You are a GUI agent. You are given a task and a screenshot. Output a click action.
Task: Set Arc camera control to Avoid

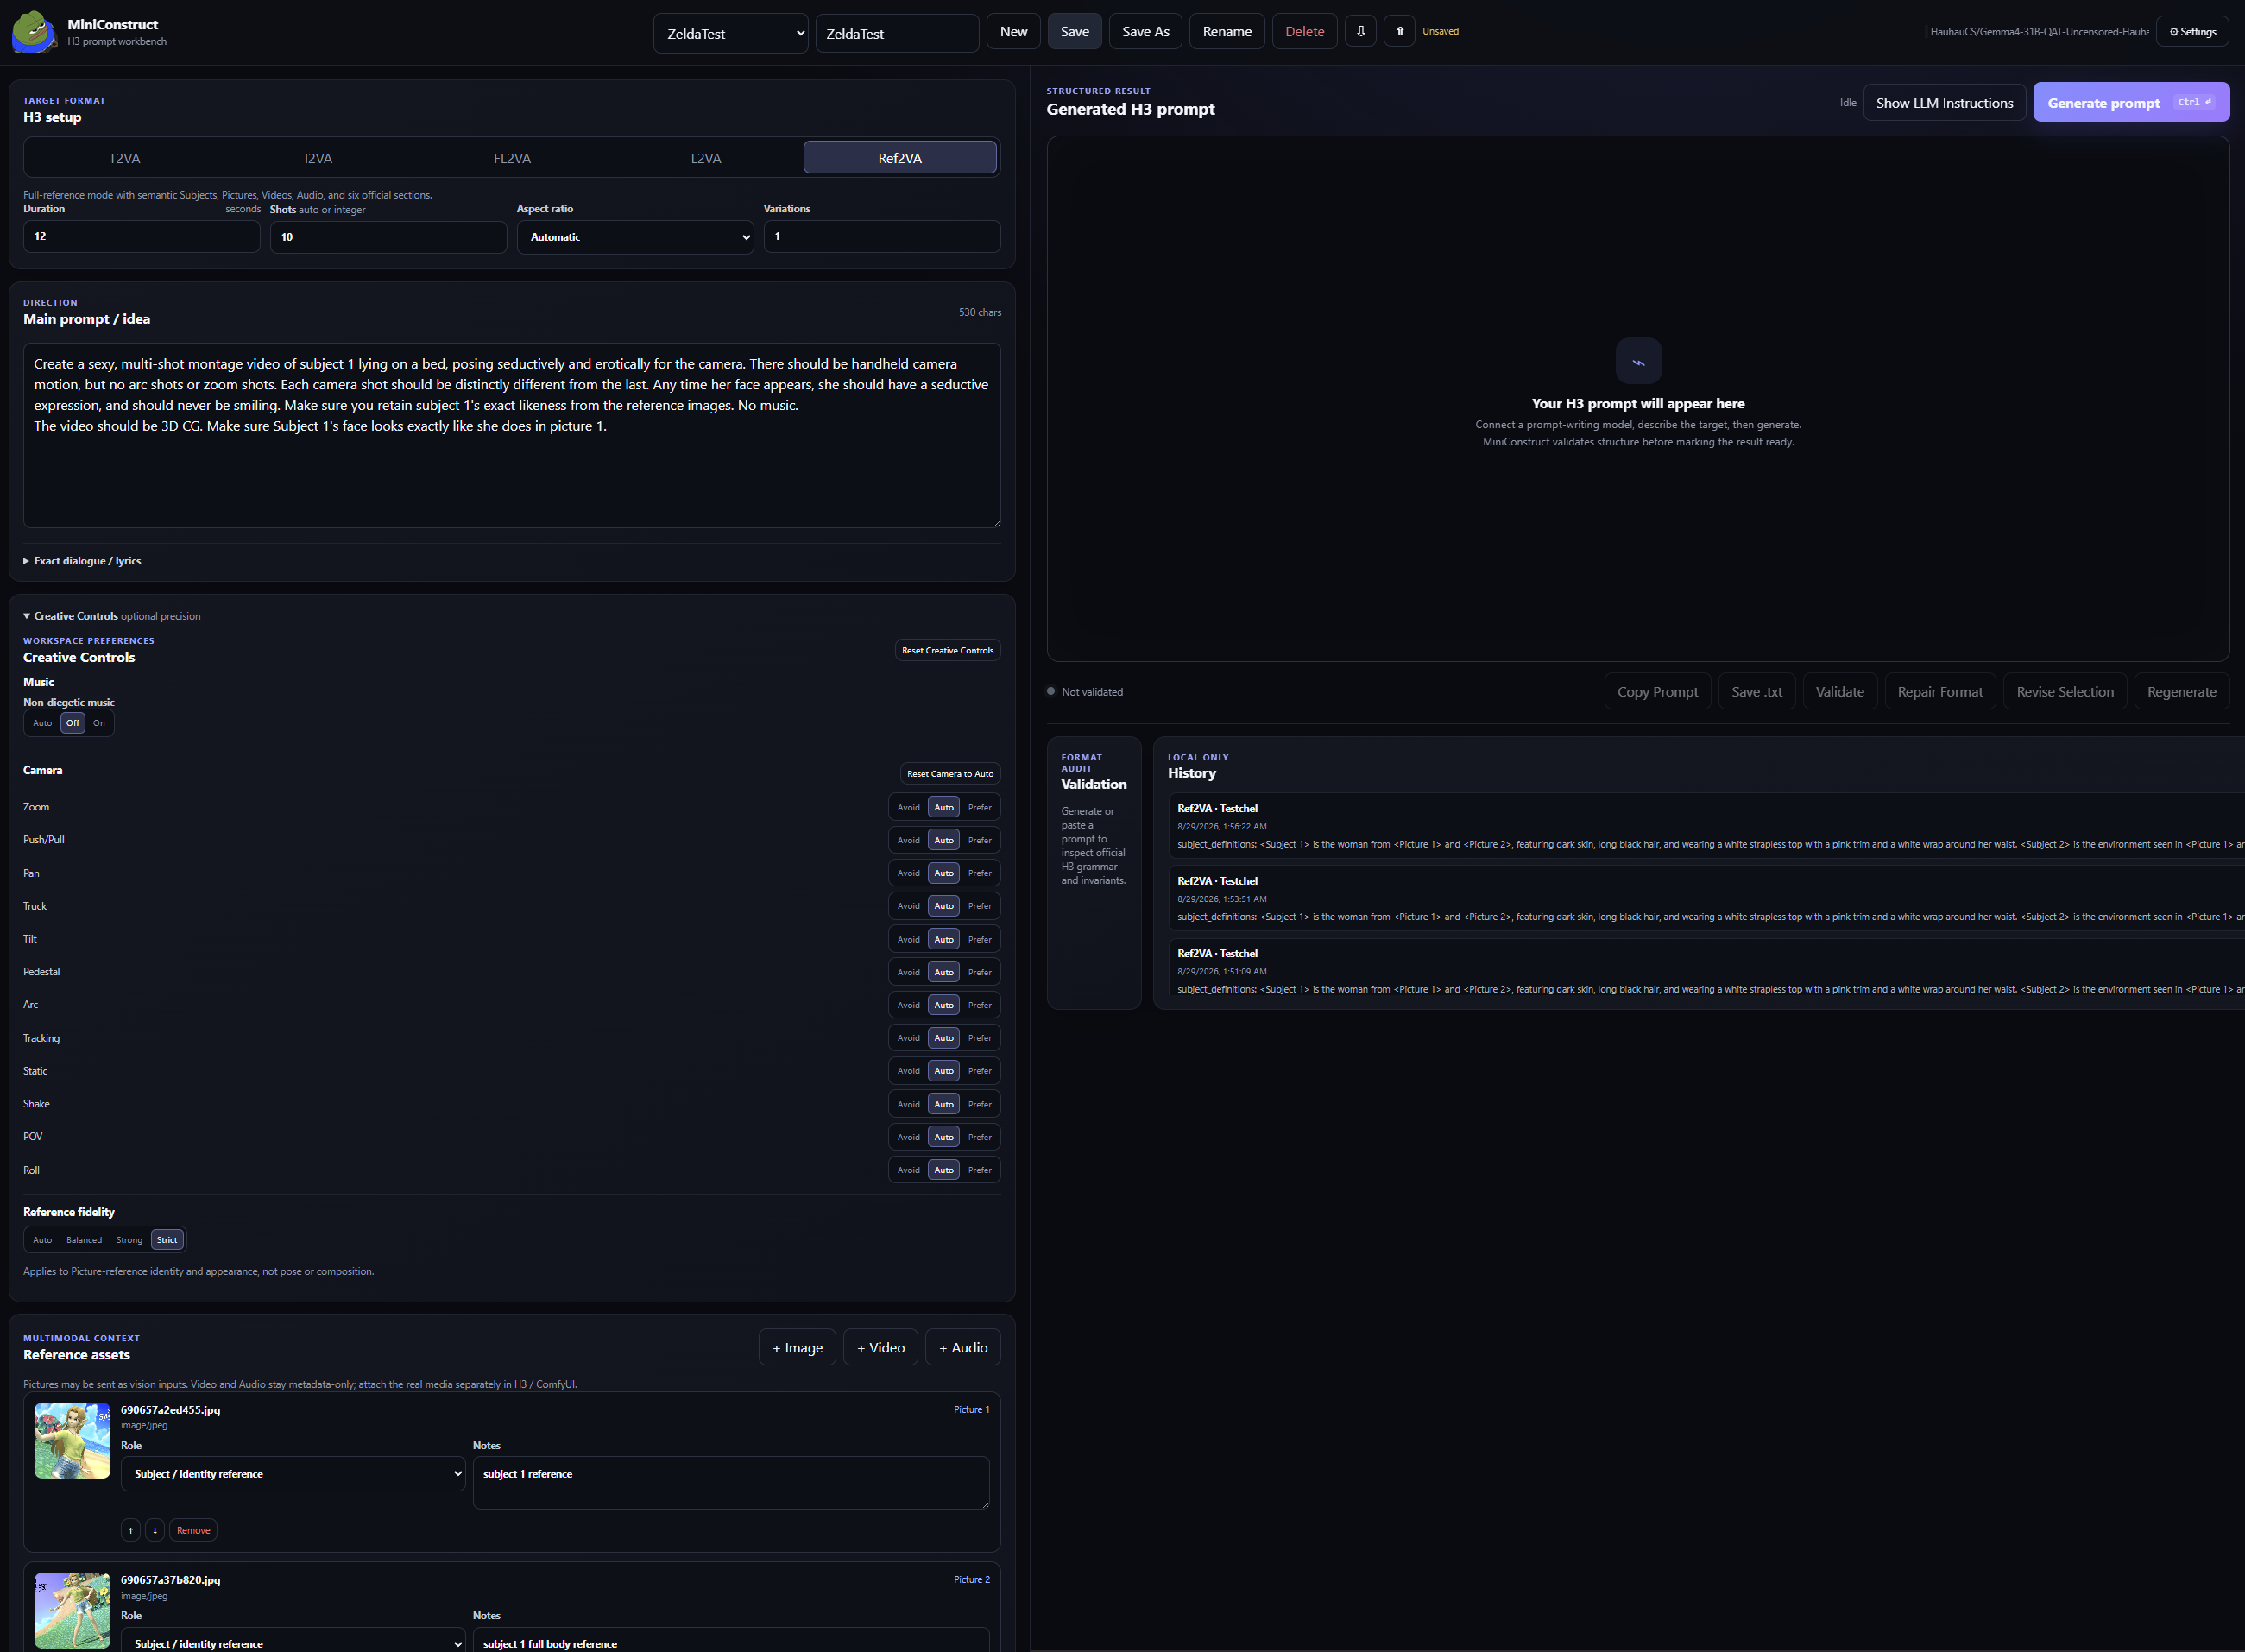point(908,1005)
